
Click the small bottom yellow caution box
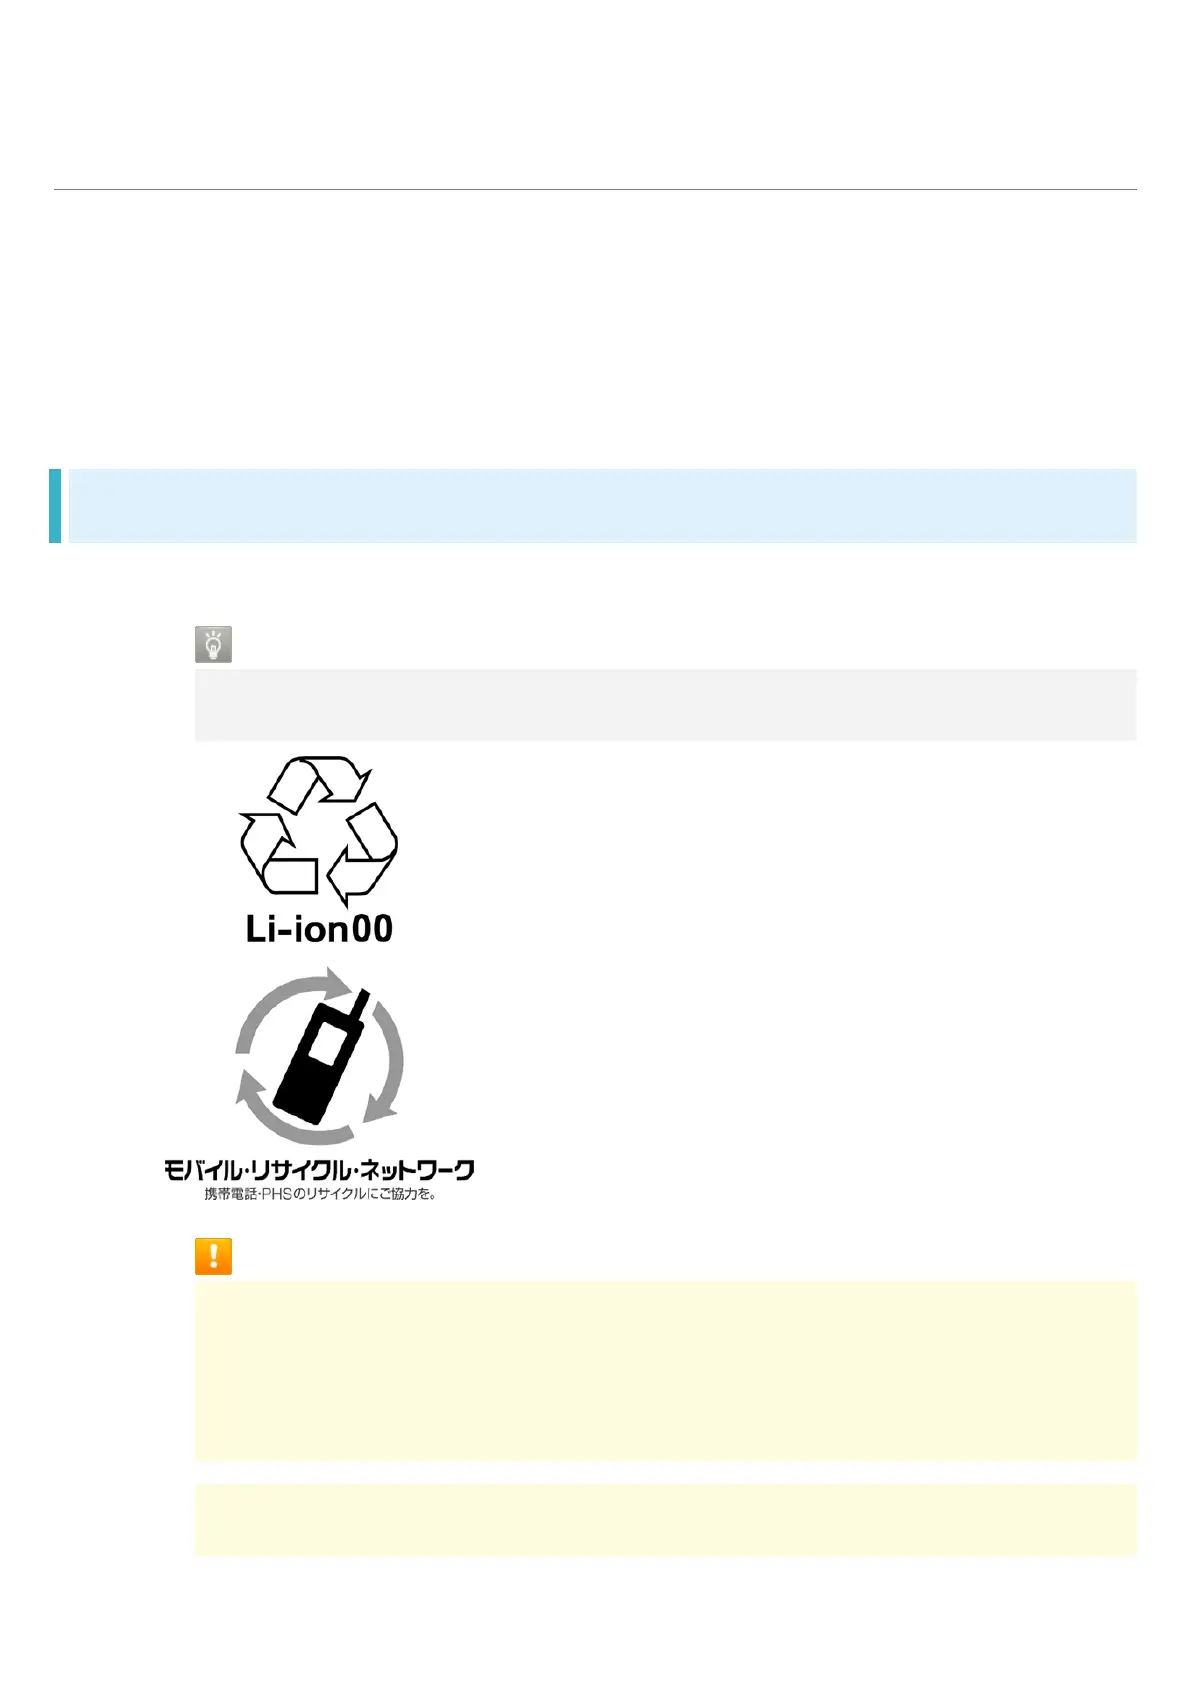coord(665,1520)
